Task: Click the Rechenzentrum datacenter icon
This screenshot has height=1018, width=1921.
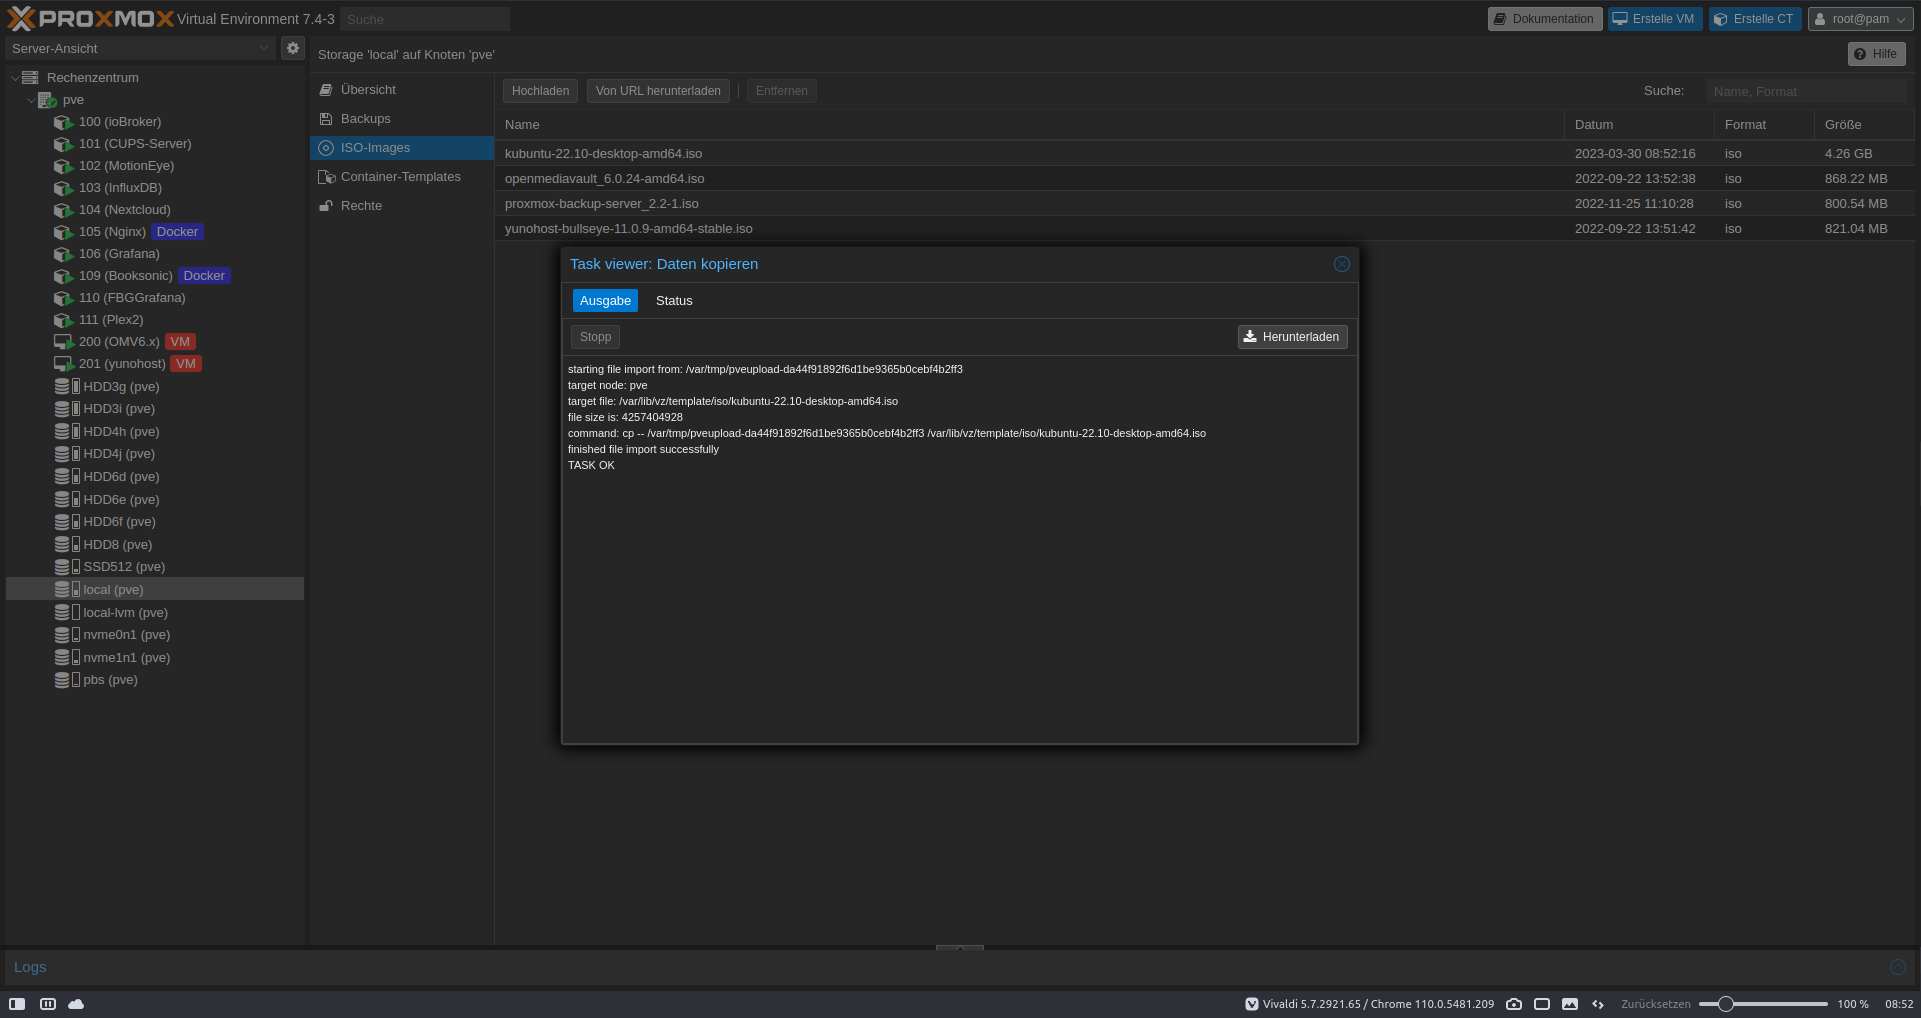Action: [x=30, y=78]
